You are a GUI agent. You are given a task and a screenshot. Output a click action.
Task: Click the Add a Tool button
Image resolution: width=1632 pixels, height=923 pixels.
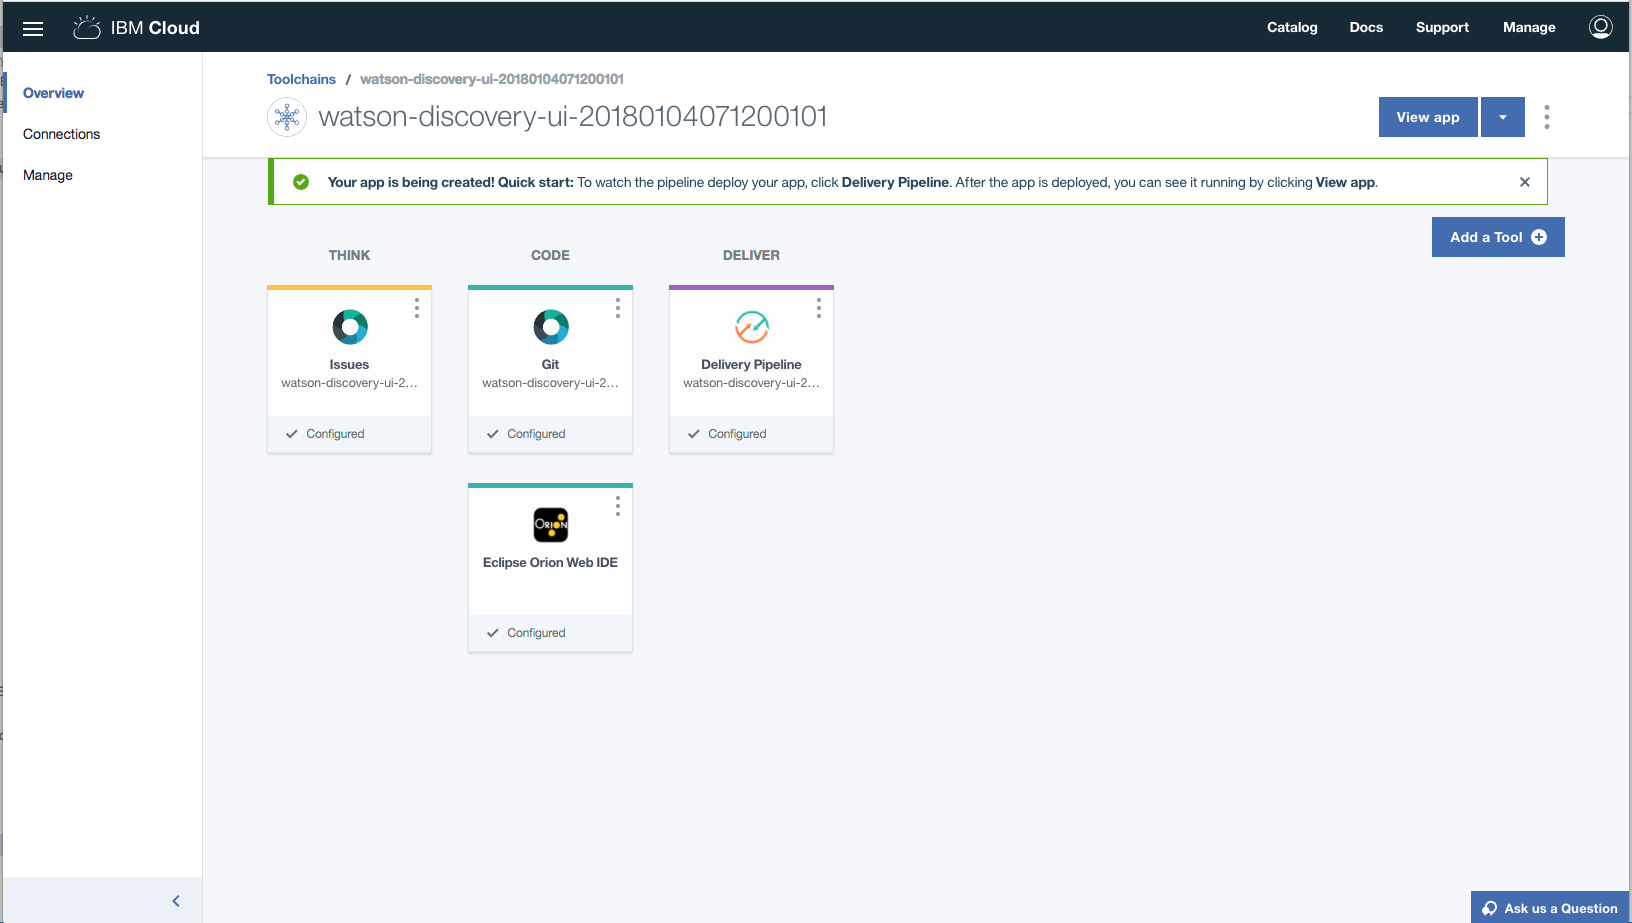coord(1498,237)
